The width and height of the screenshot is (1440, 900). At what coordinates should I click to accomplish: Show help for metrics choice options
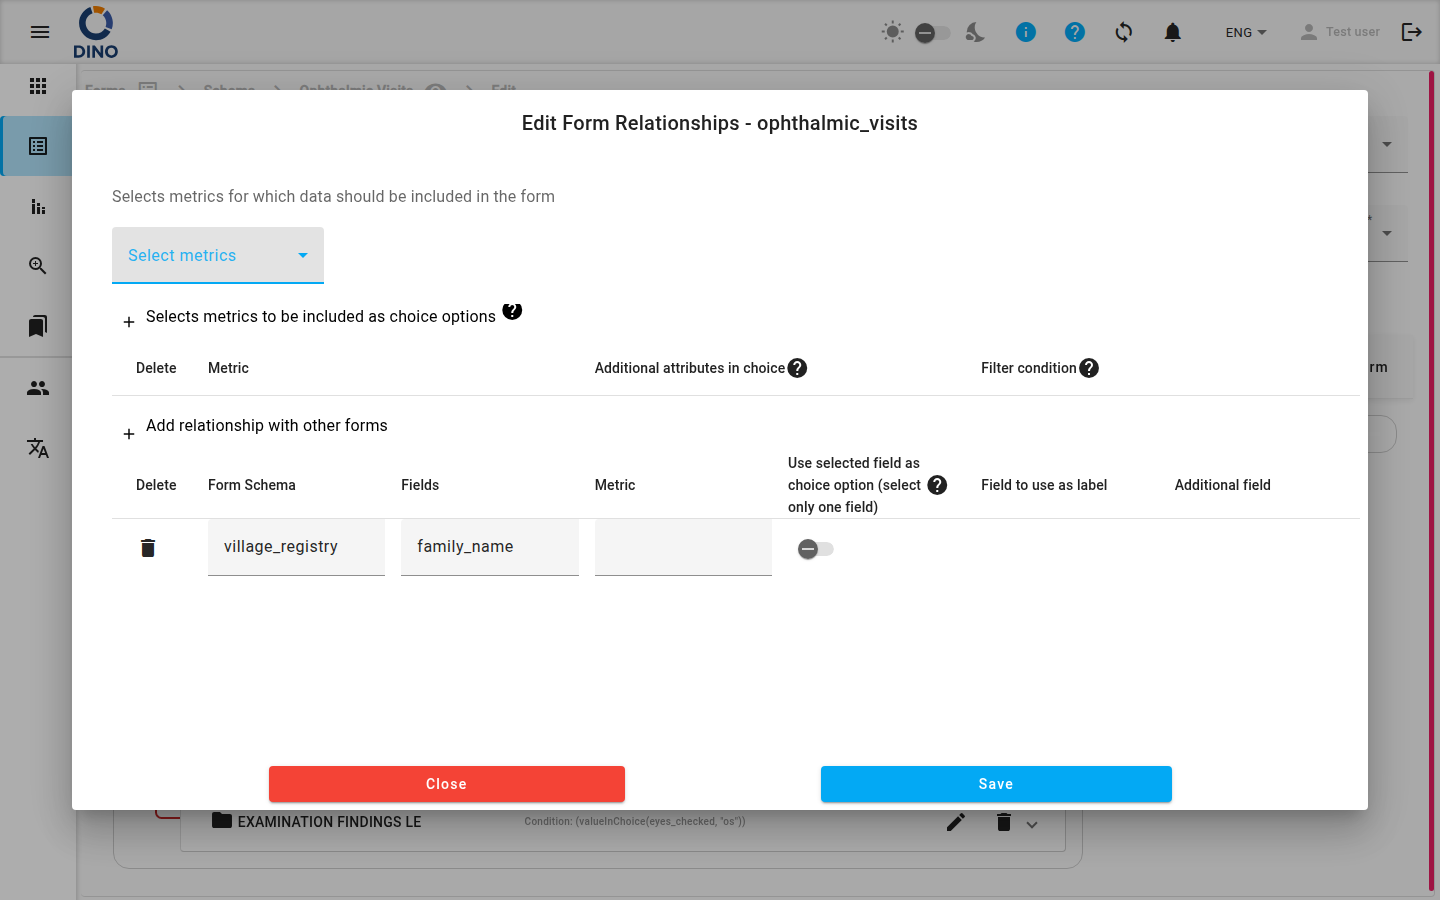pyautogui.click(x=512, y=311)
